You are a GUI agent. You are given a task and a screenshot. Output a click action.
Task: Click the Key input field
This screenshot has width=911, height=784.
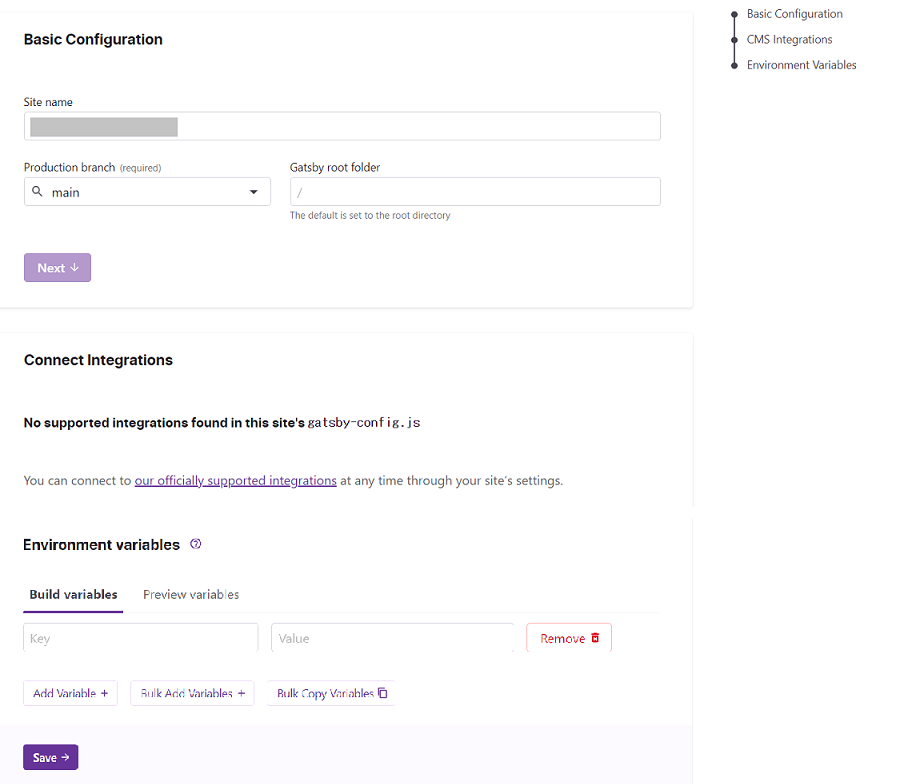tap(141, 638)
